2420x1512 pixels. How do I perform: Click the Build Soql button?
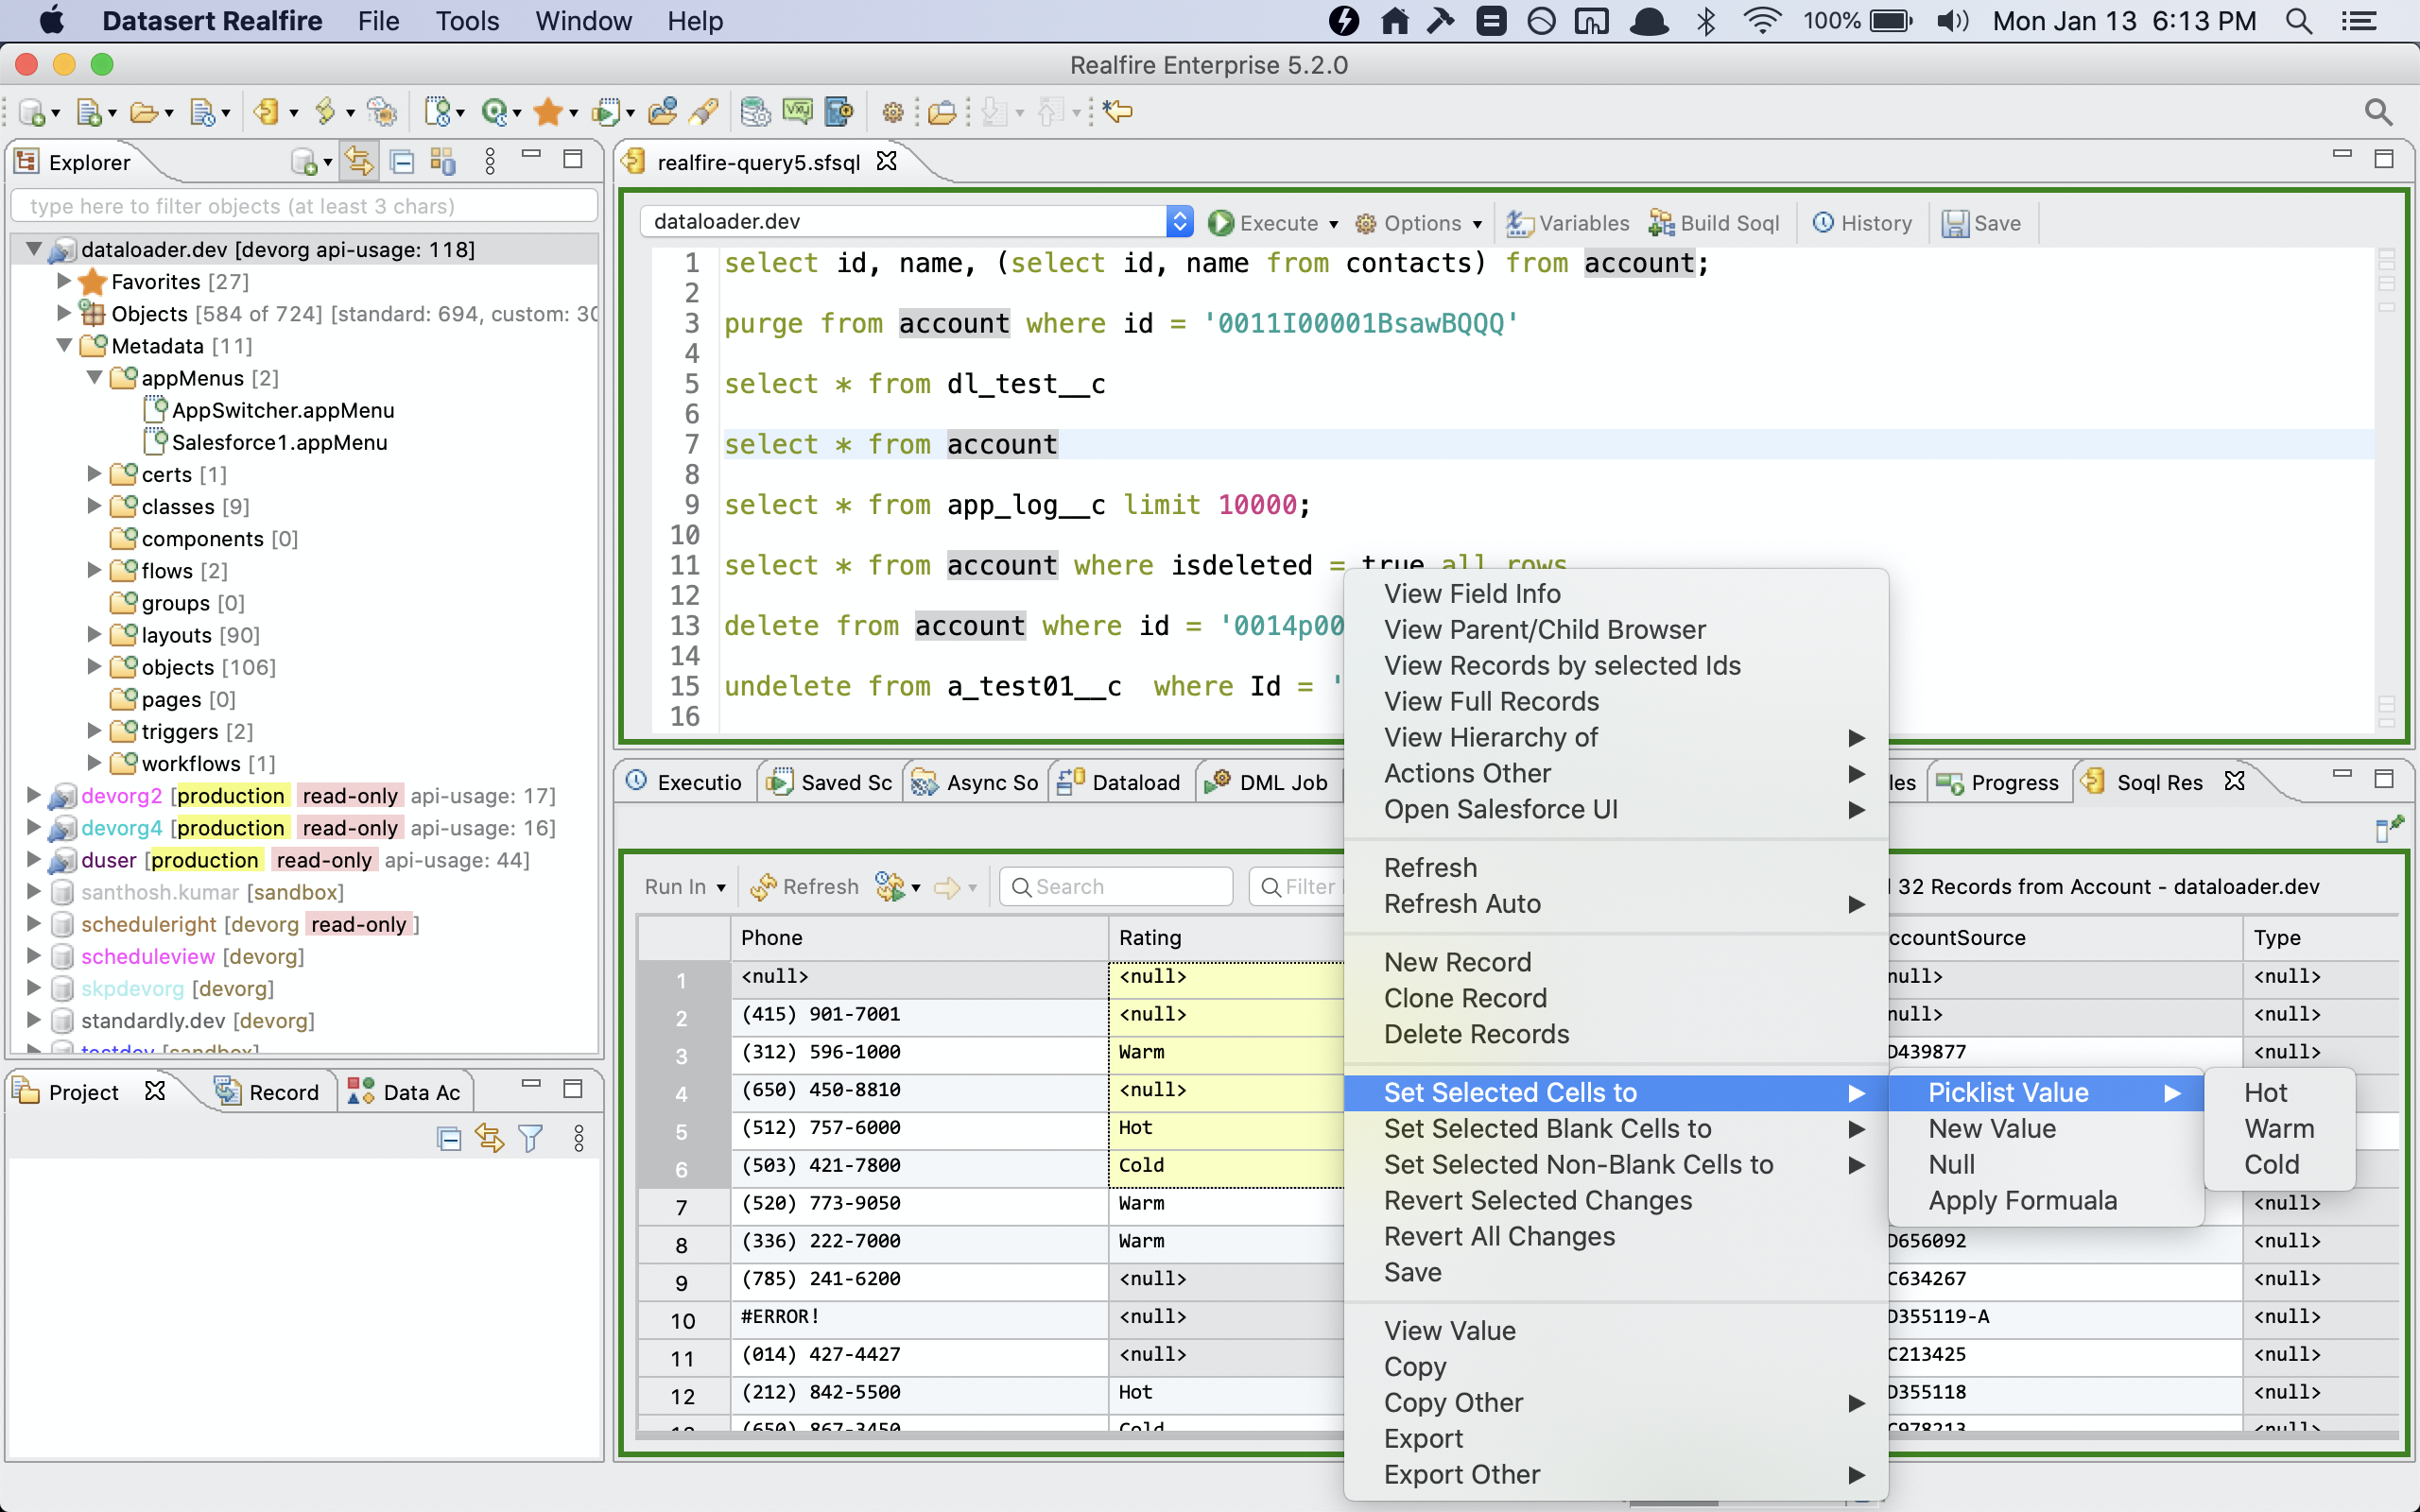(1713, 223)
